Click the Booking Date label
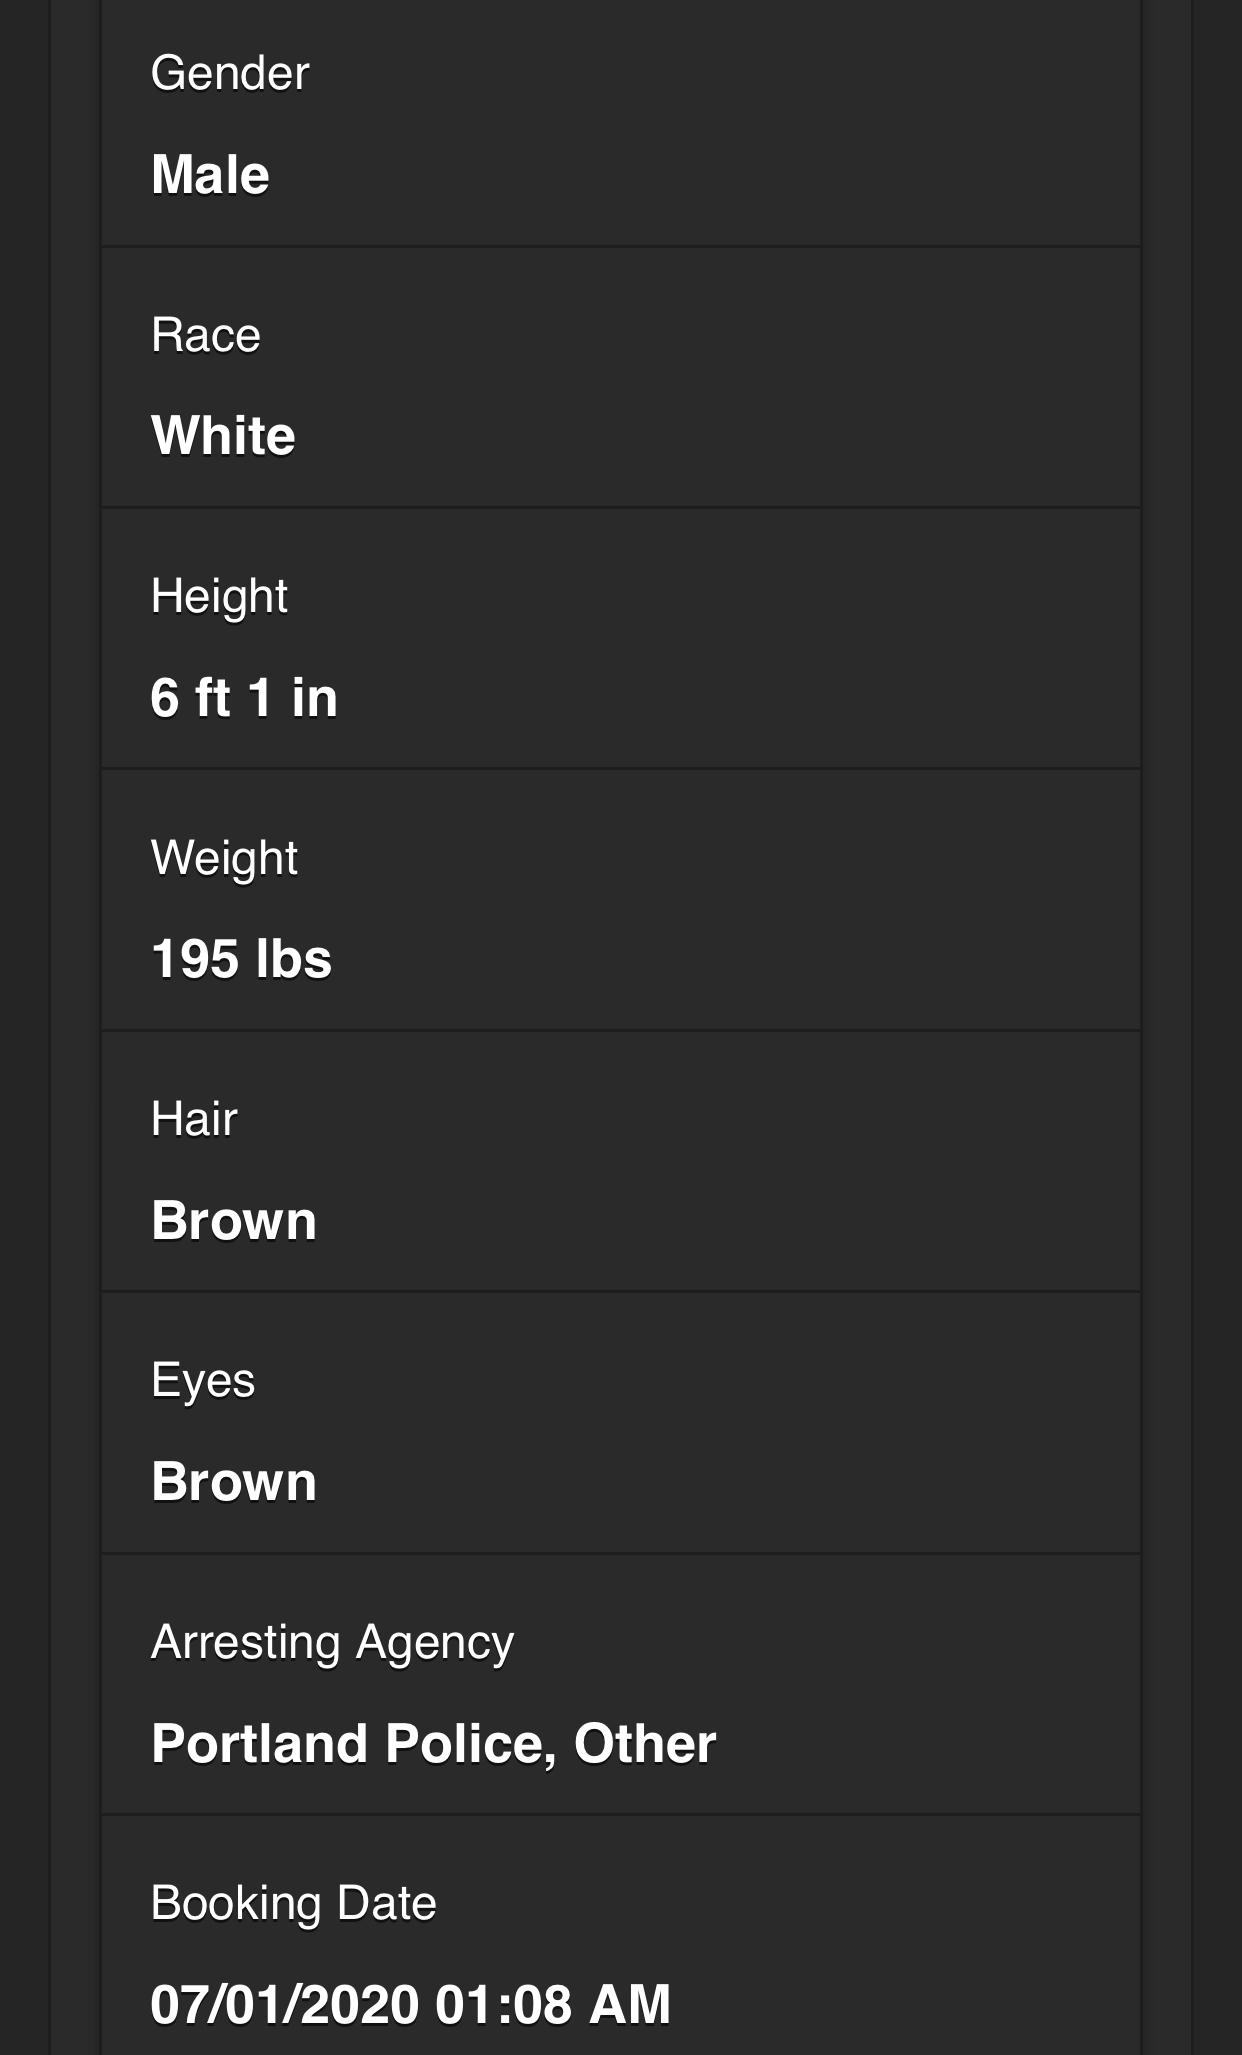This screenshot has width=1242, height=2055. [293, 1903]
